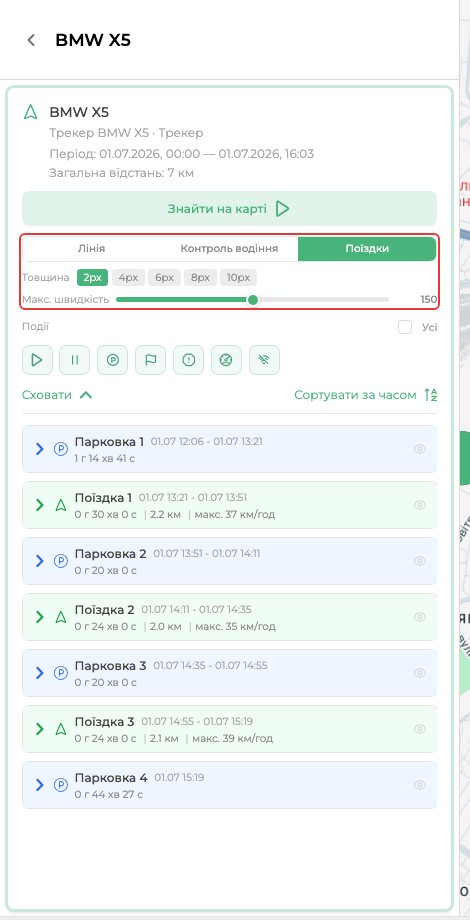Toggle visibility eye for Парковка 4
The image size is (470, 920).
pos(420,785)
